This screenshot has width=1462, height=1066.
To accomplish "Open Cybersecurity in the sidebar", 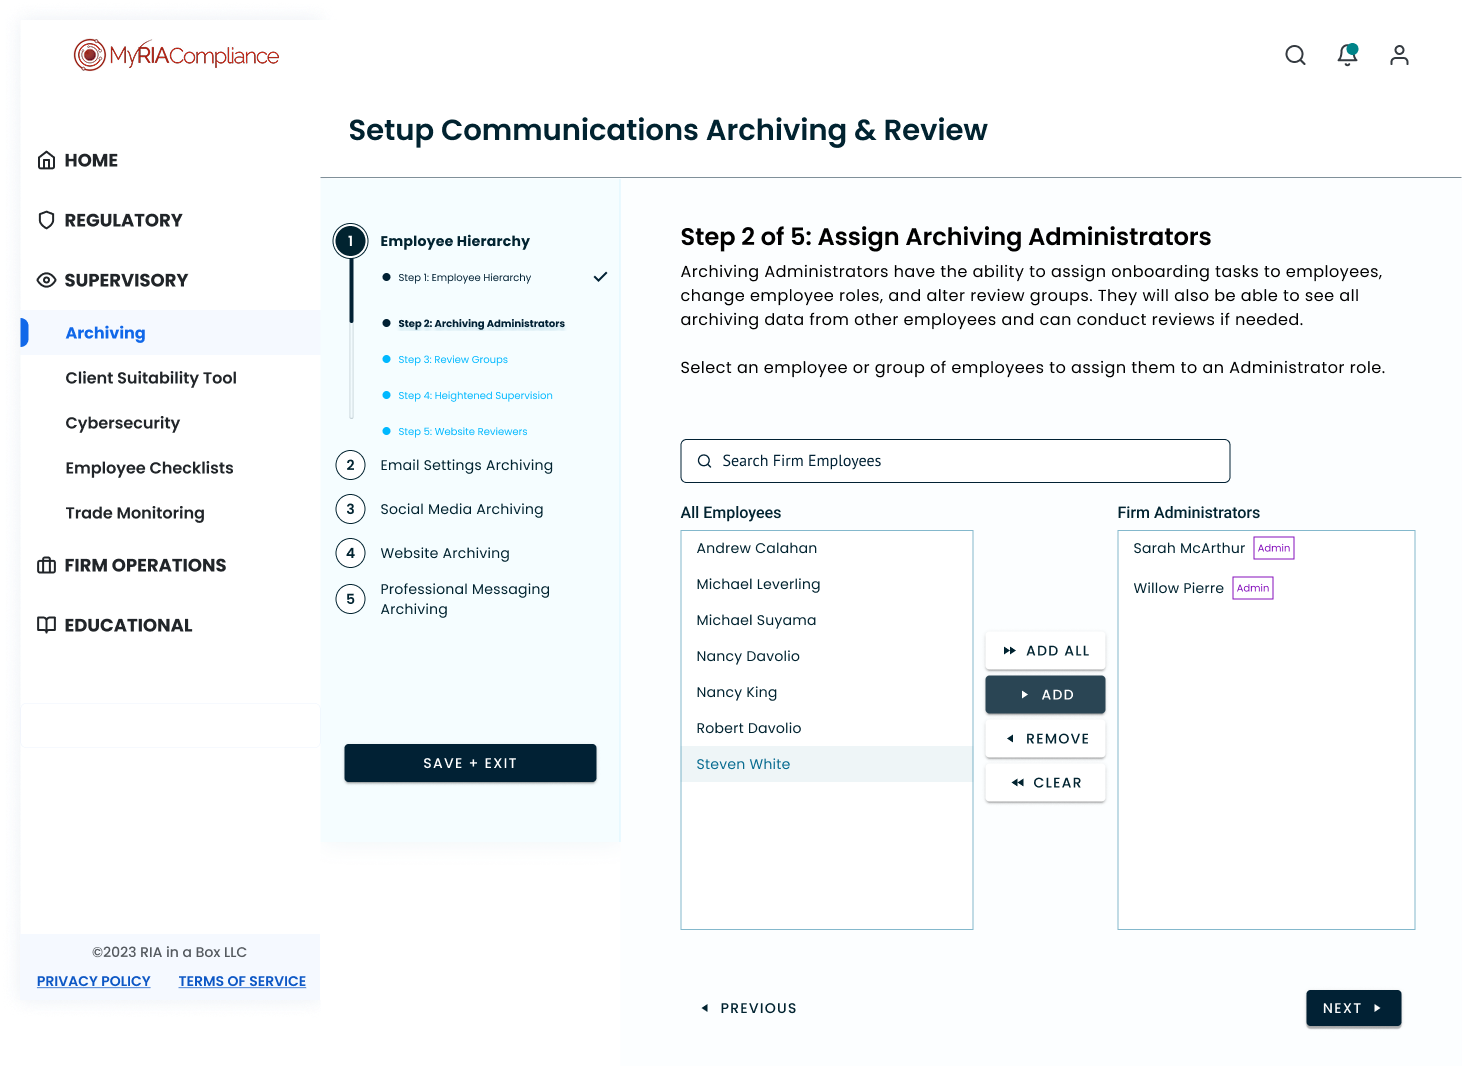I will (122, 423).
